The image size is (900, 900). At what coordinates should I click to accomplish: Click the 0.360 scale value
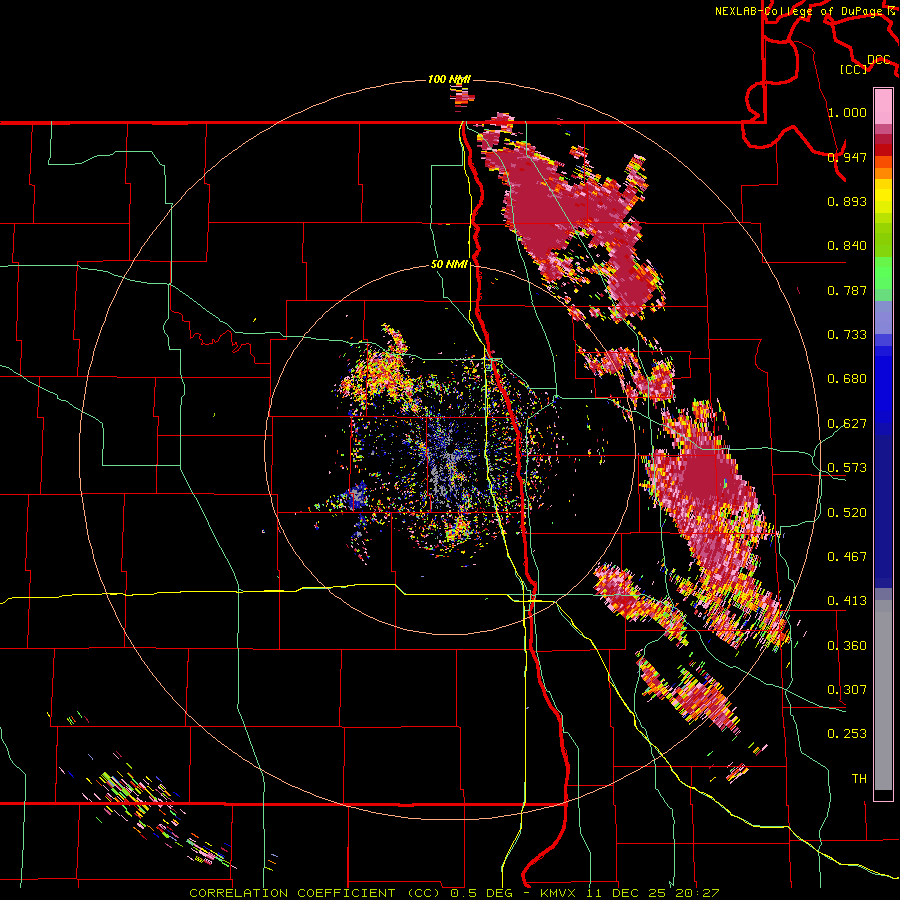(x=847, y=646)
